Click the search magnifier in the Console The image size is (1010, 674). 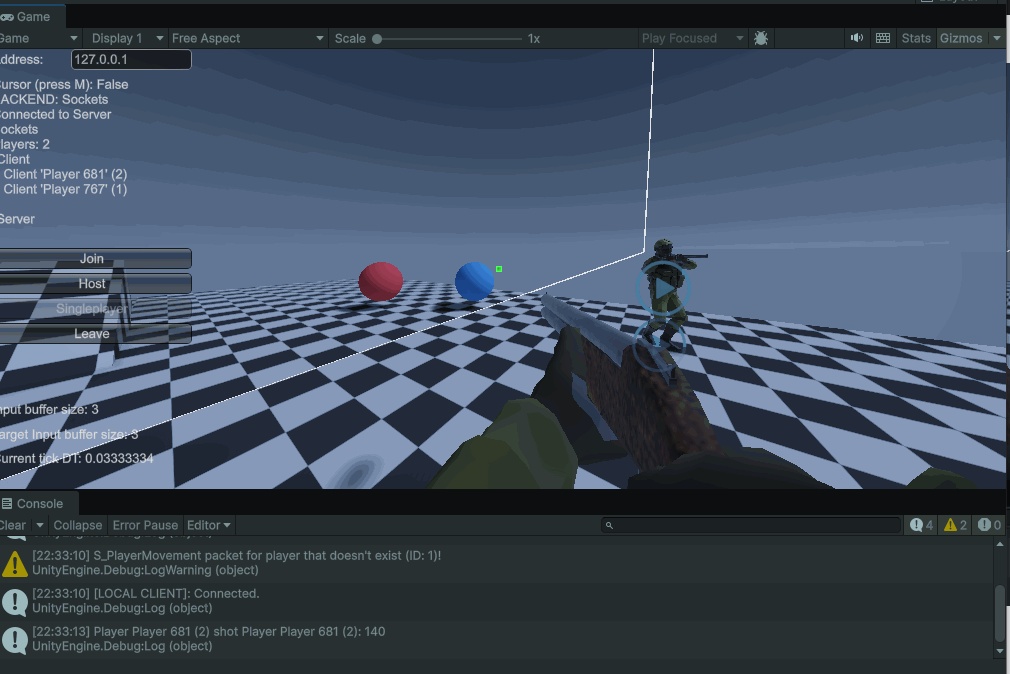point(608,524)
